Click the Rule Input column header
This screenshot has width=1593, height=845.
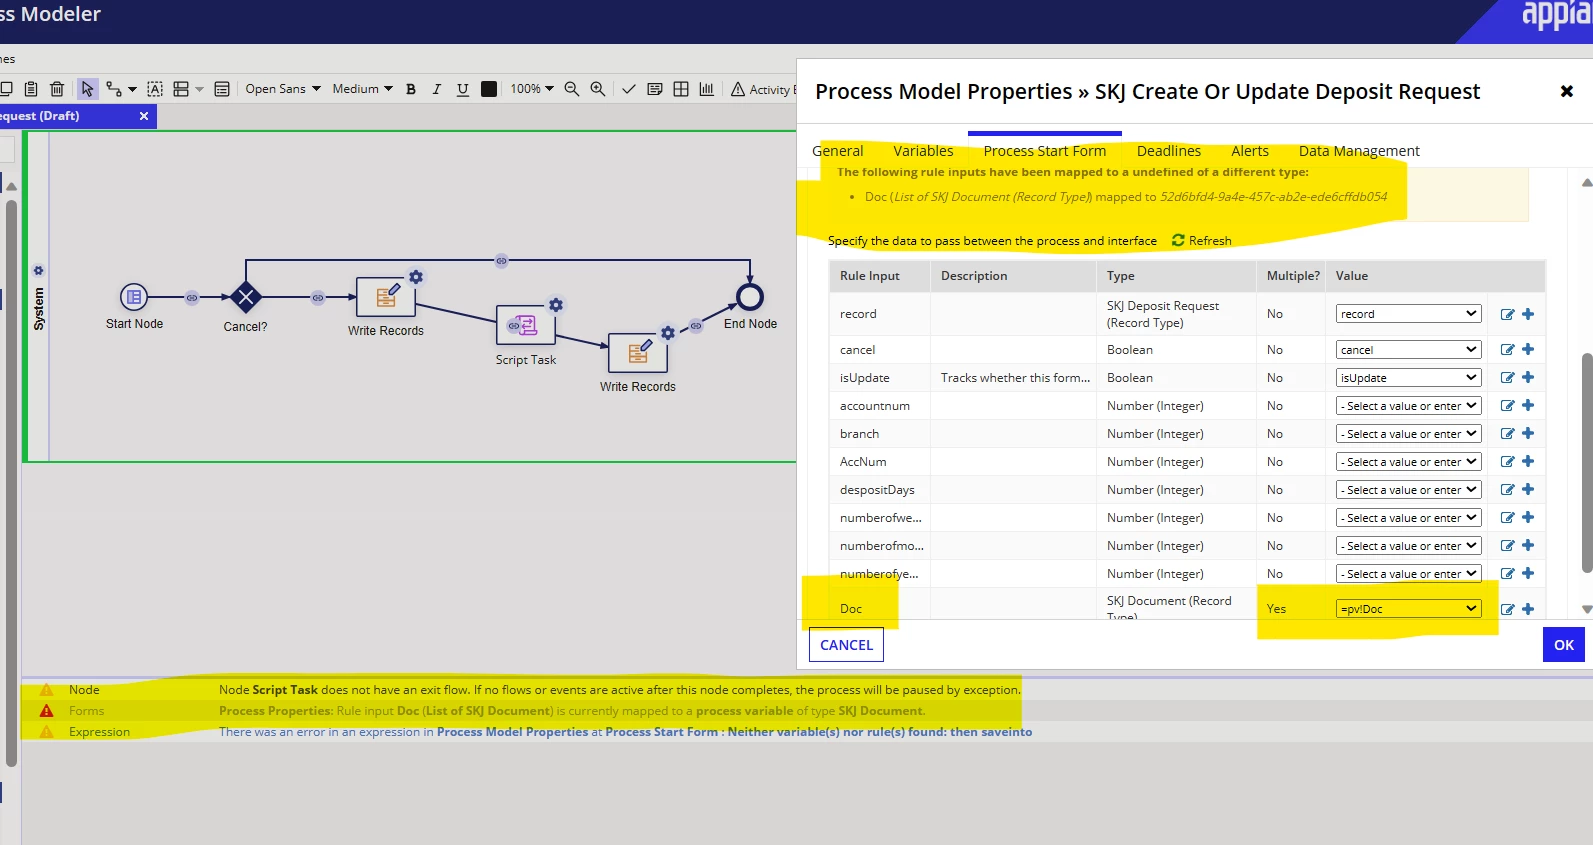(870, 276)
